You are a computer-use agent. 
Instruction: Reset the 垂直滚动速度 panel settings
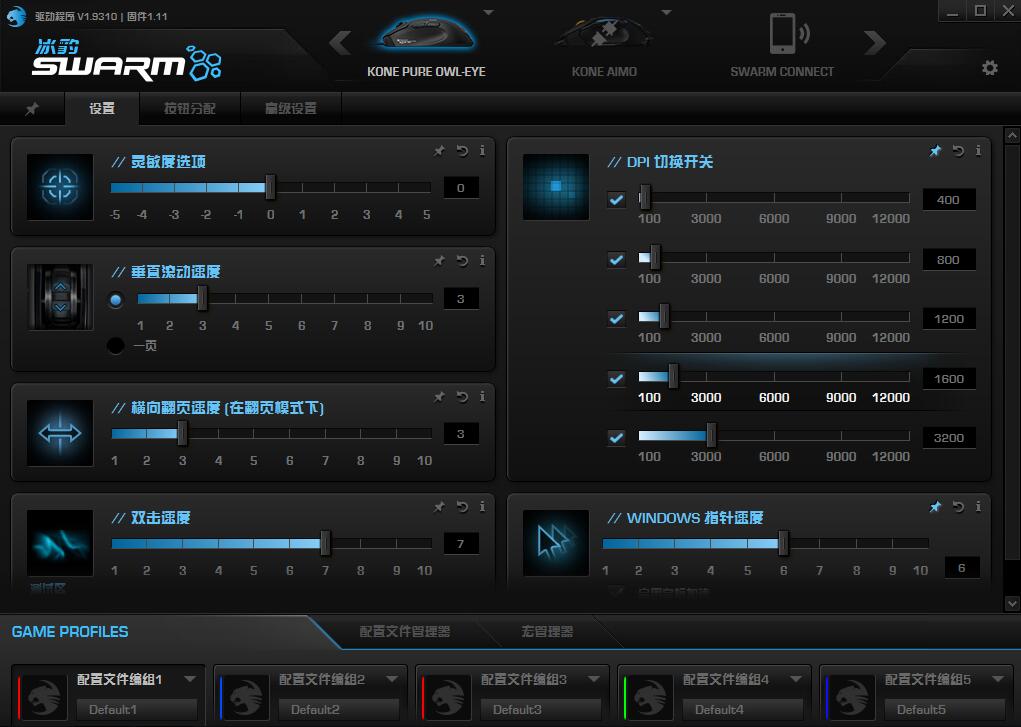click(x=462, y=261)
